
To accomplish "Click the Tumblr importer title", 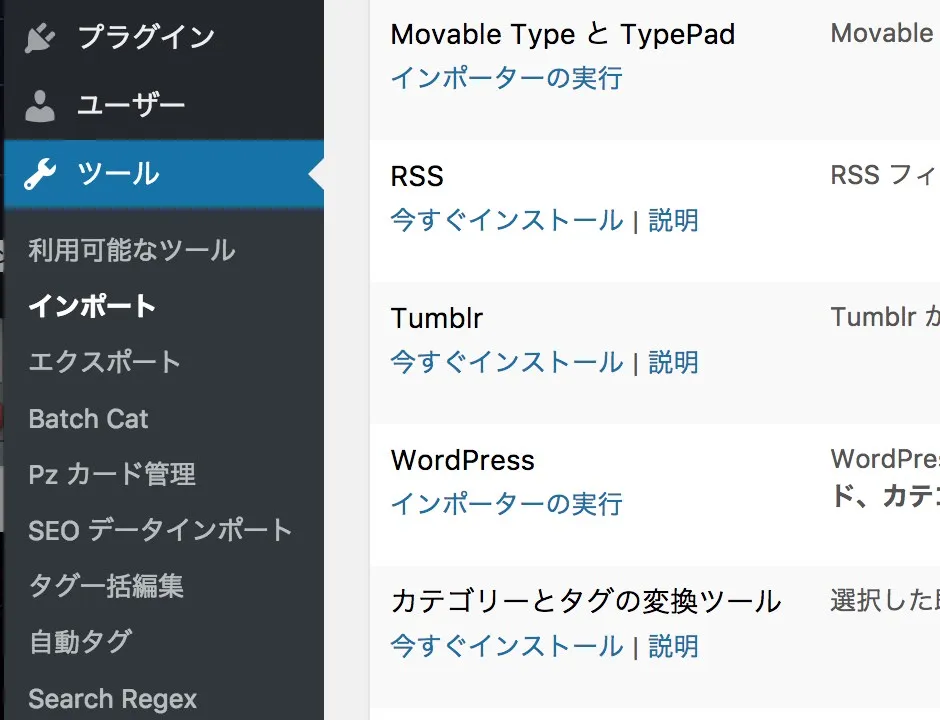I will 436,318.
